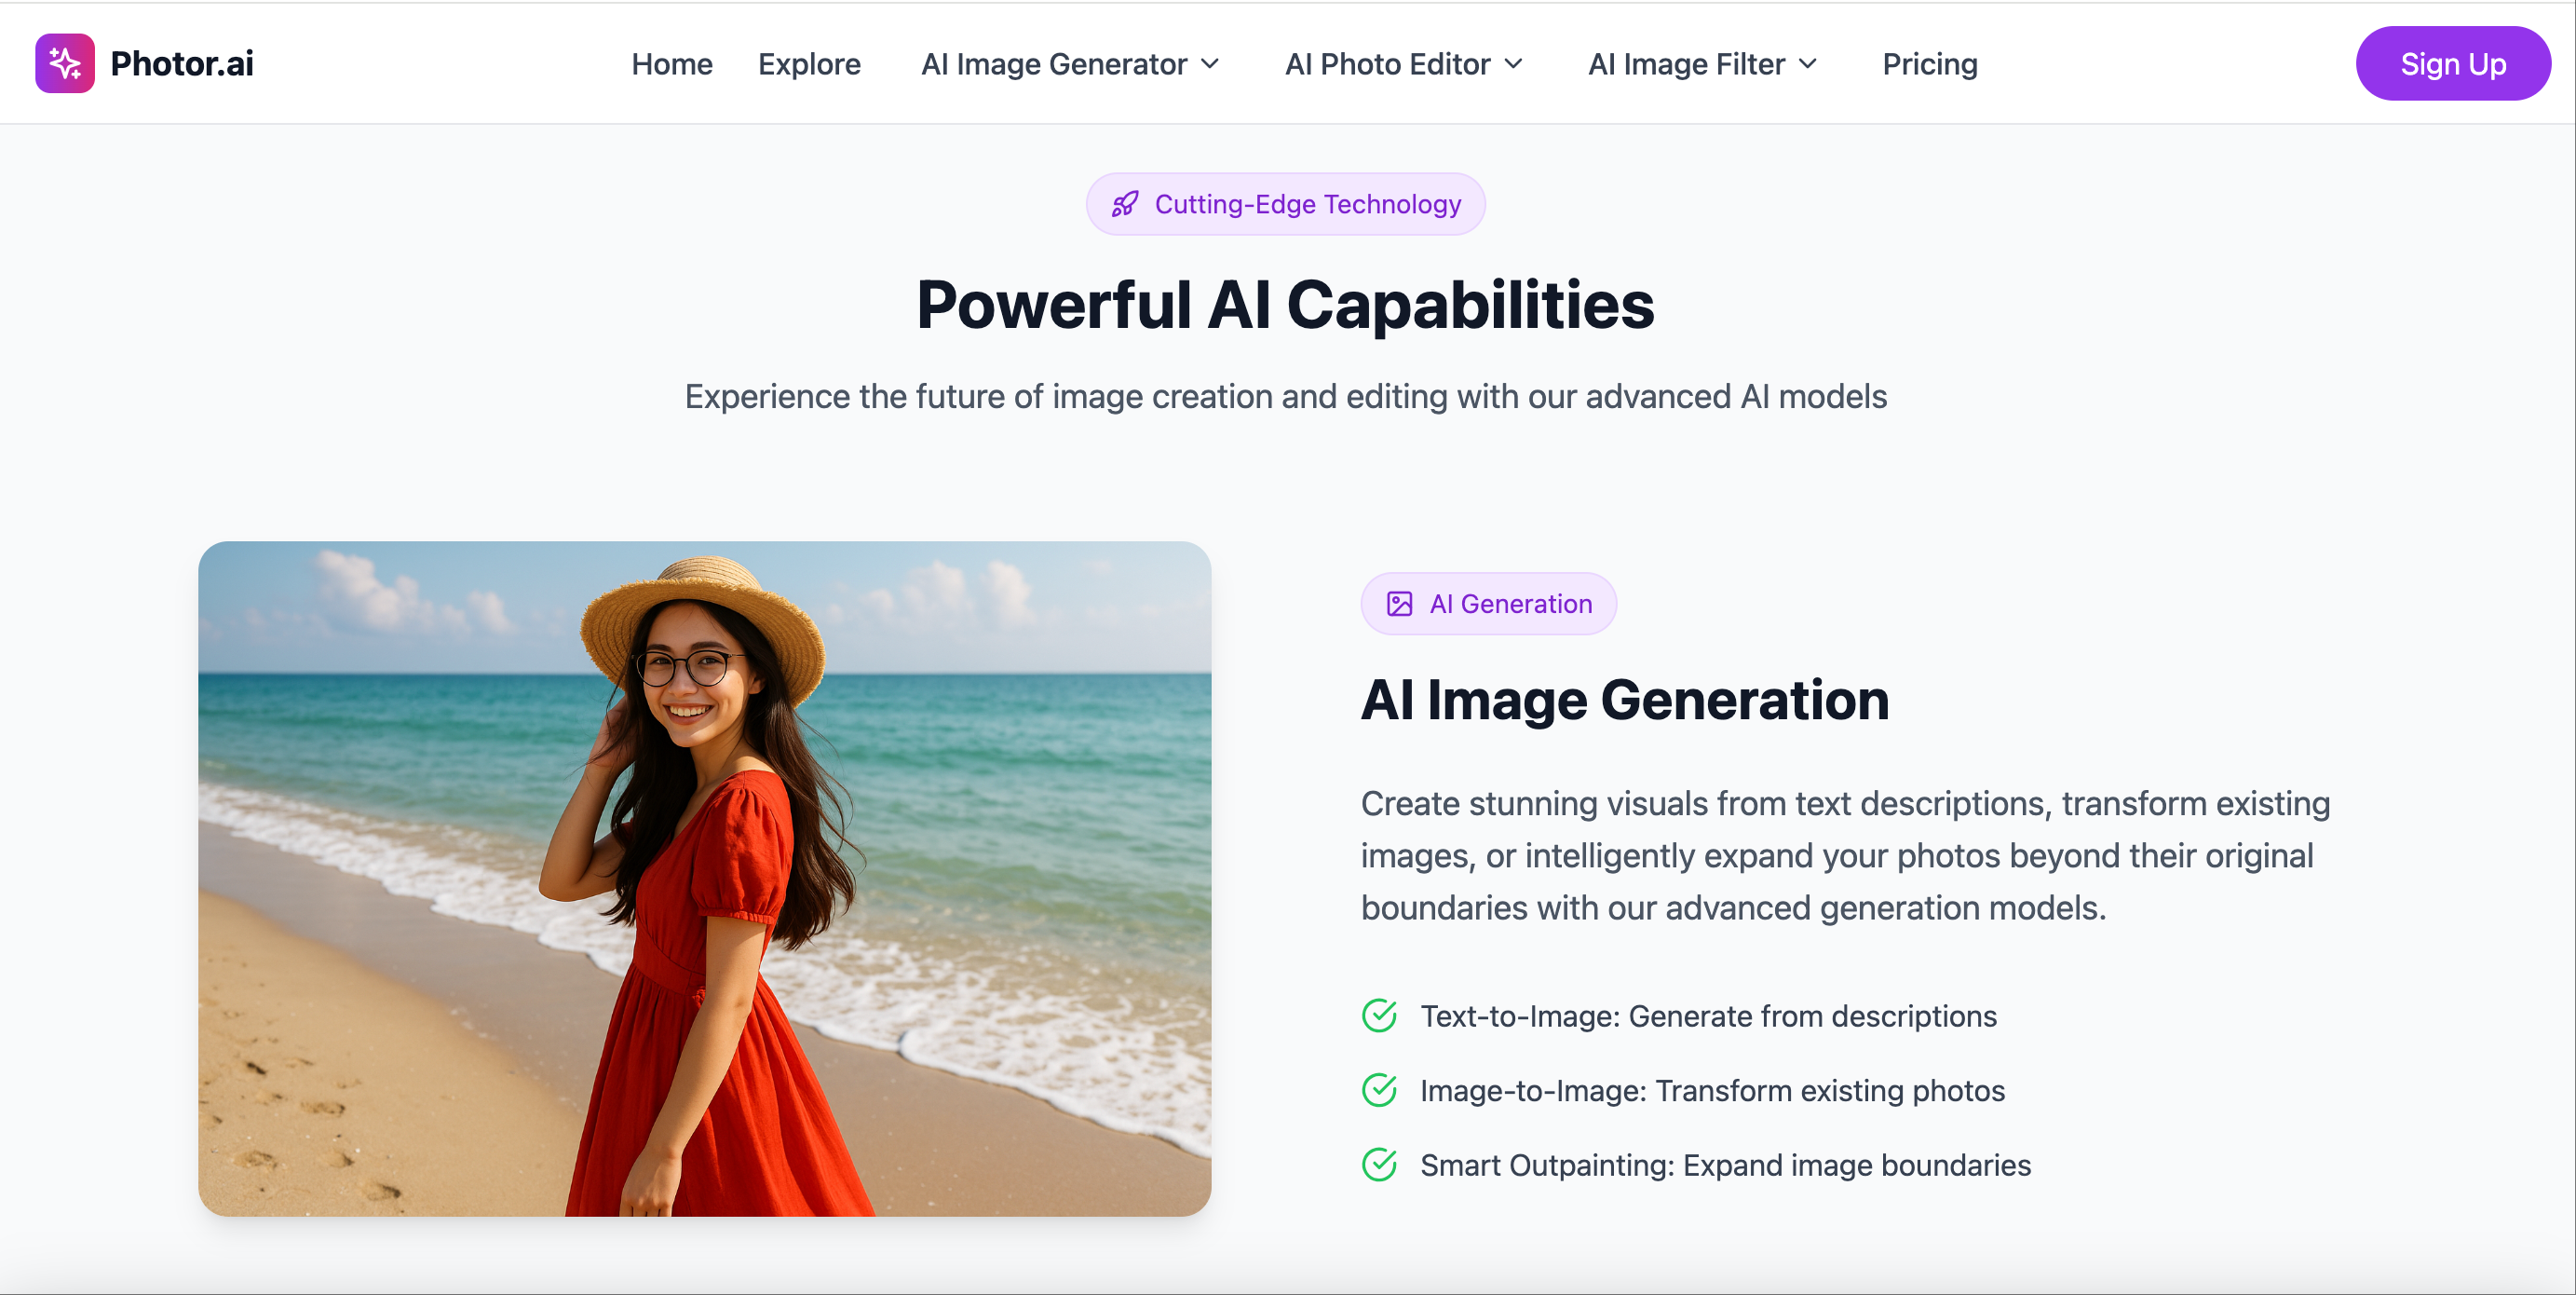Screen dimensions: 2576x1295
Task: Open the Pricing page
Action: 1929,63
